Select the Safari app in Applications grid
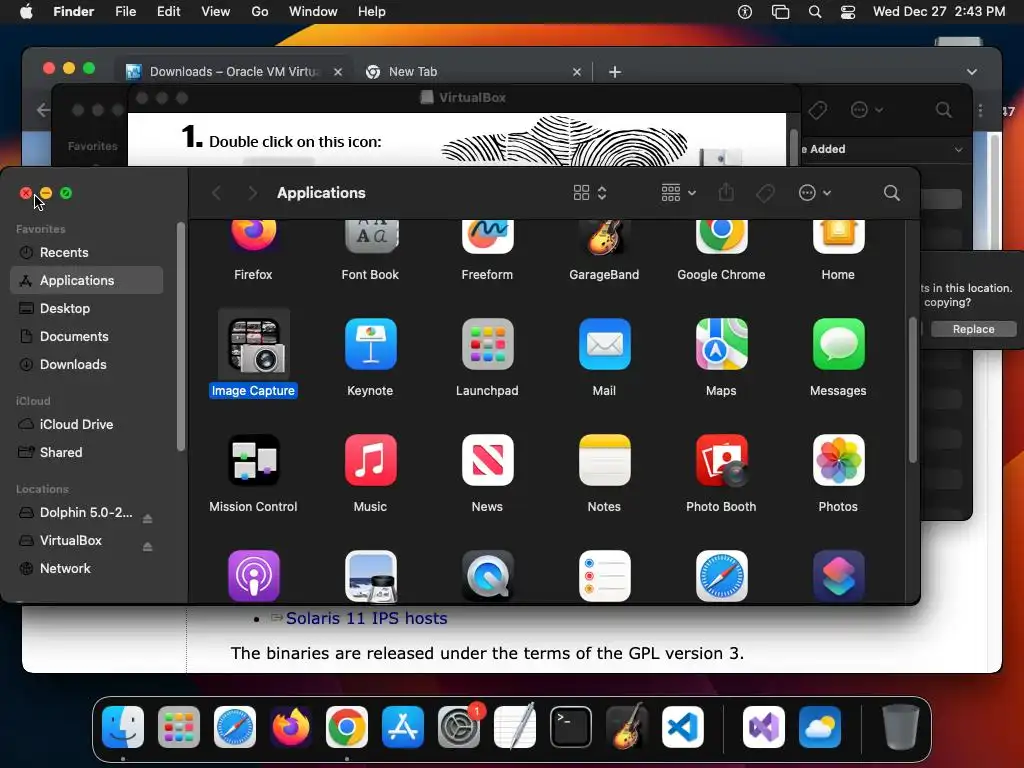Viewport: 1024px width, 768px height. click(x=721, y=576)
